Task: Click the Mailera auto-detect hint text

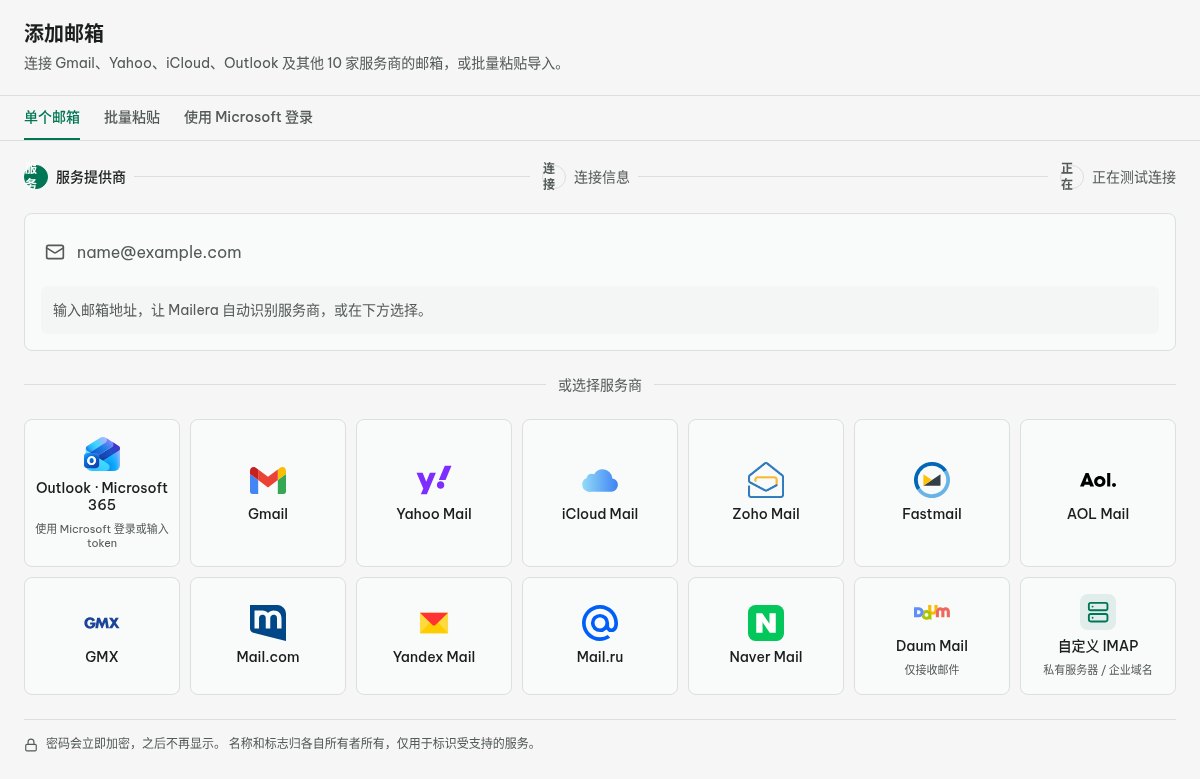Action: (x=240, y=310)
